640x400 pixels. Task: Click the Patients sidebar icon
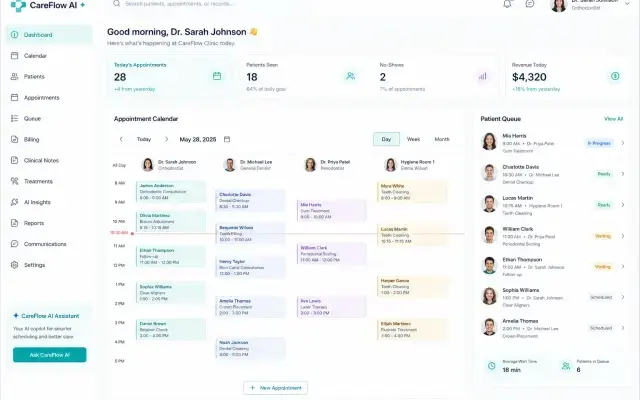(14, 76)
